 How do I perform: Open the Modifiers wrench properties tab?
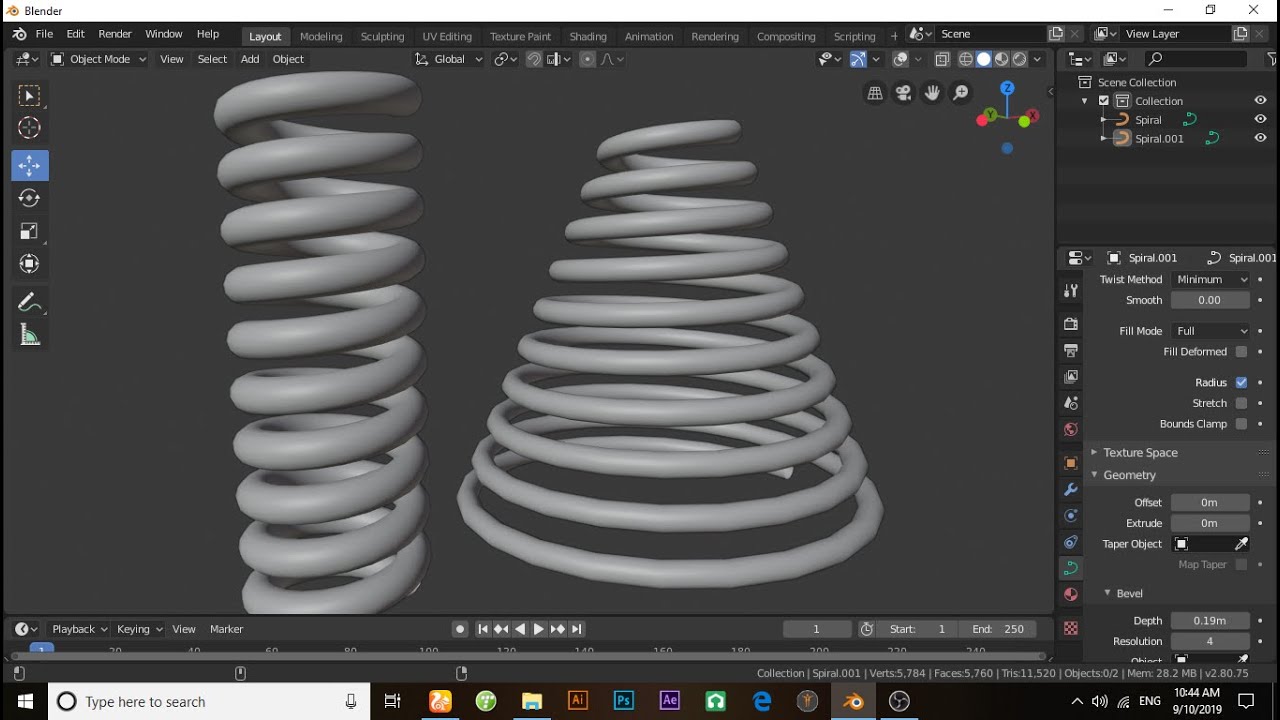coord(1071,490)
